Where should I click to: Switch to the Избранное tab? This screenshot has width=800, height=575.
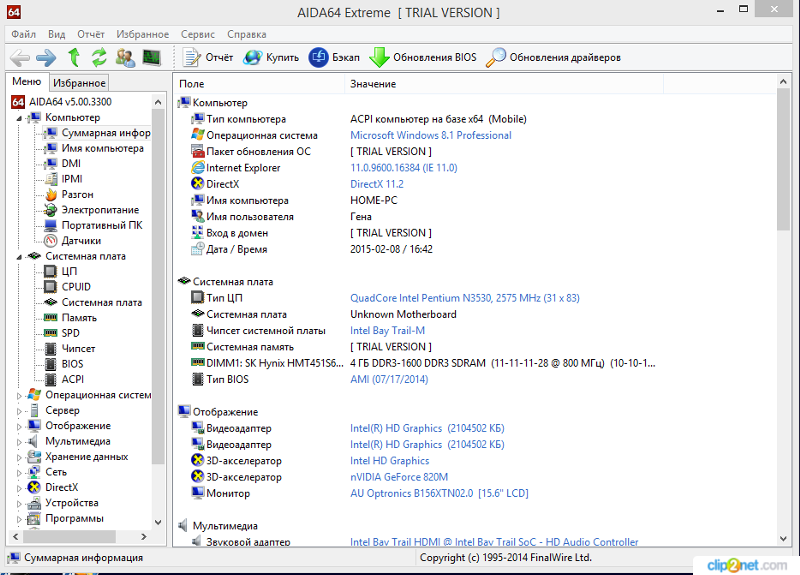click(79, 83)
